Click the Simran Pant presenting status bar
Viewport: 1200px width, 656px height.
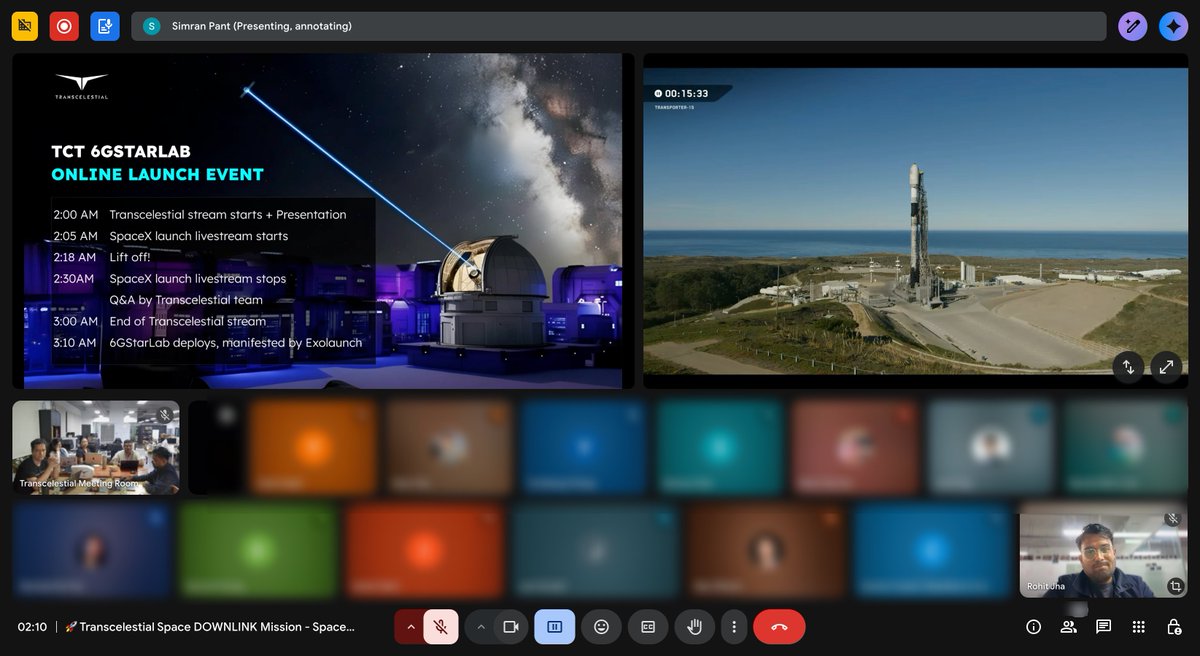tap(618, 26)
